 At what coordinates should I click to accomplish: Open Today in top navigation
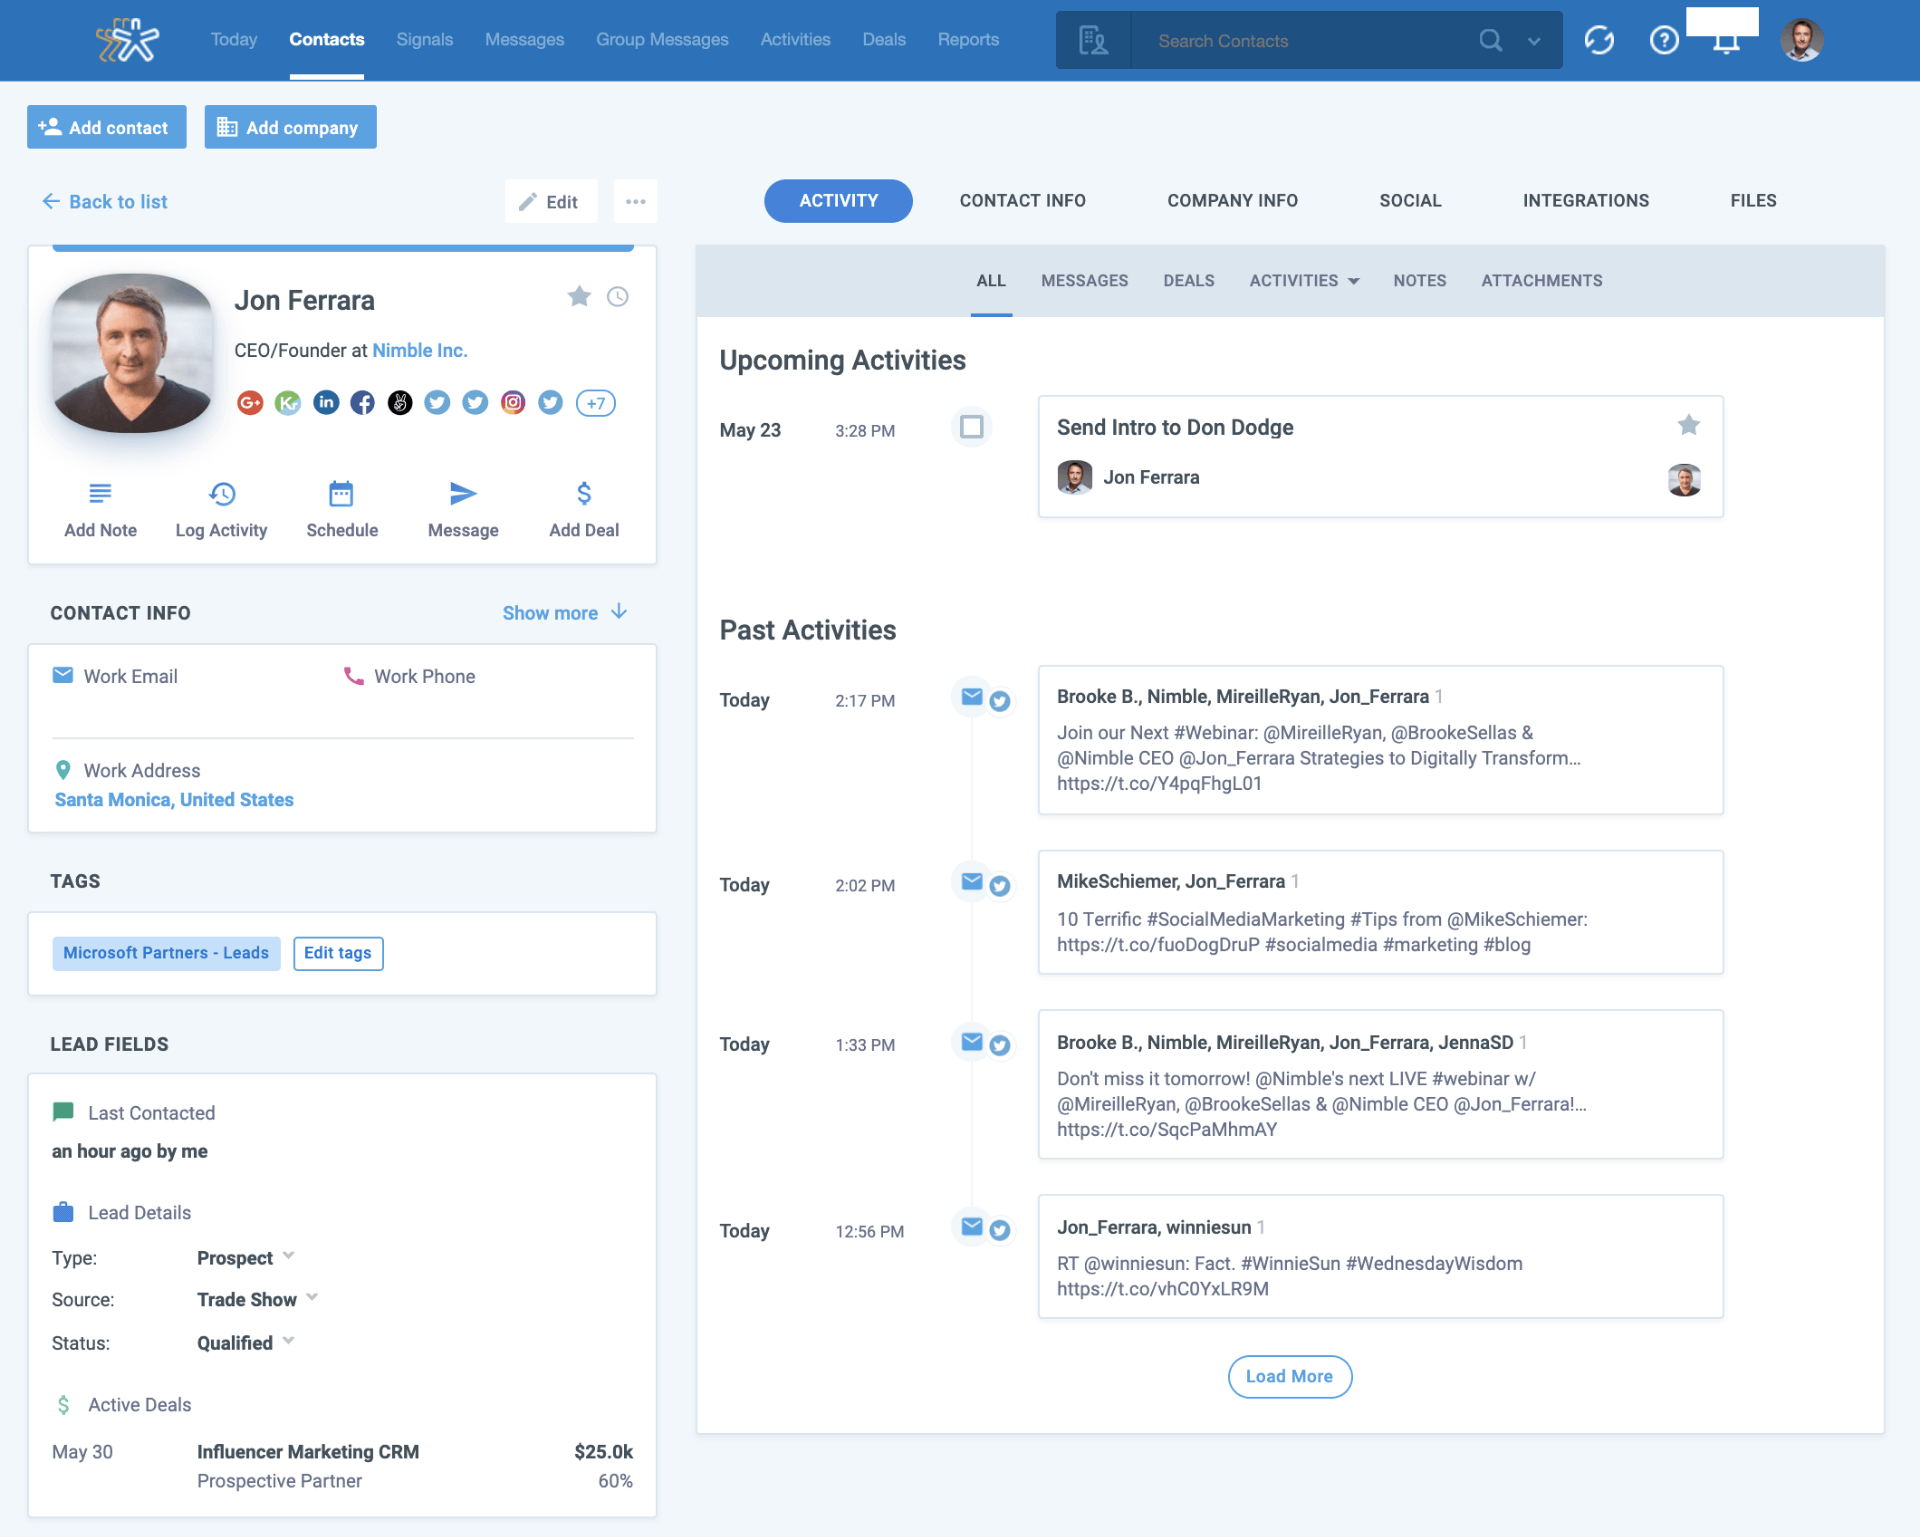[234, 40]
